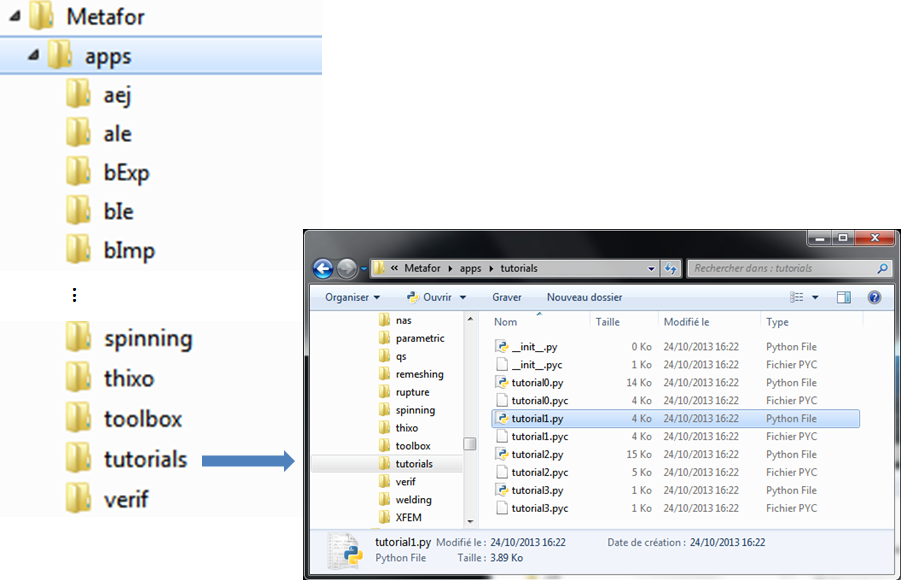Click the Metafor folder icon at tree top
This screenshot has height=580, width=902.
(41, 16)
